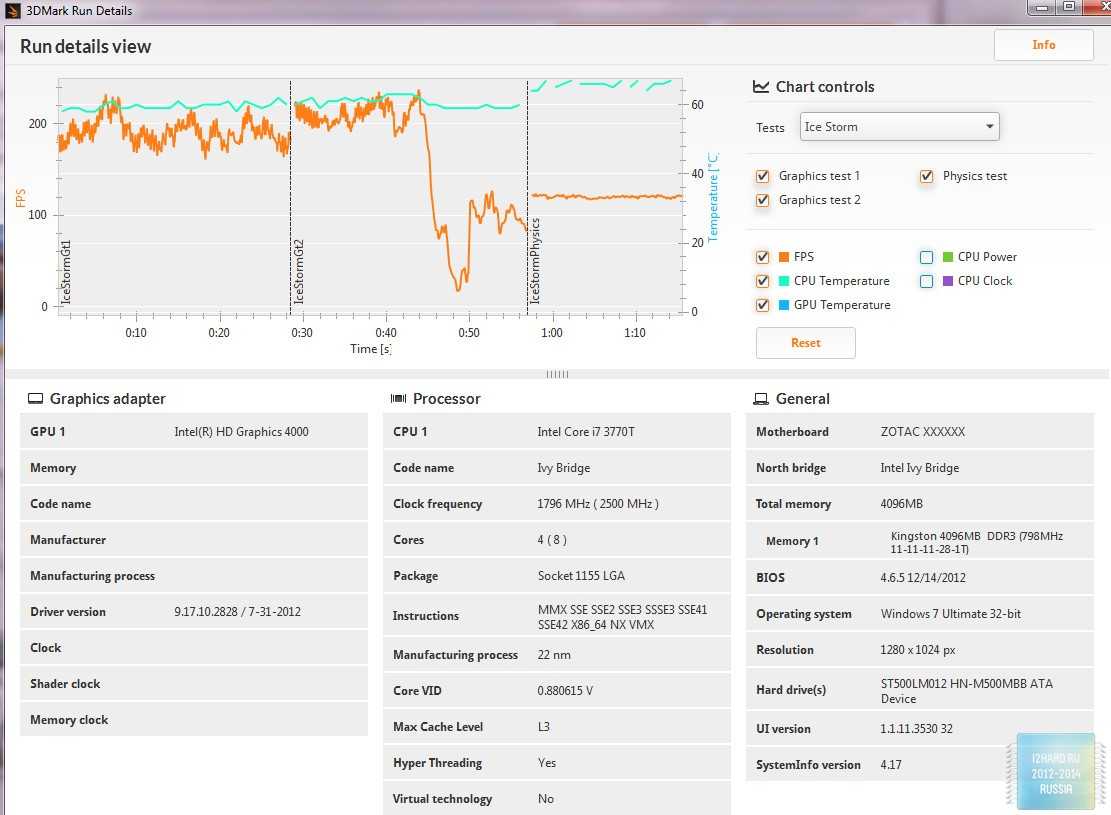Click the Processor chip icon
1111x815 pixels.
coord(398,399)
